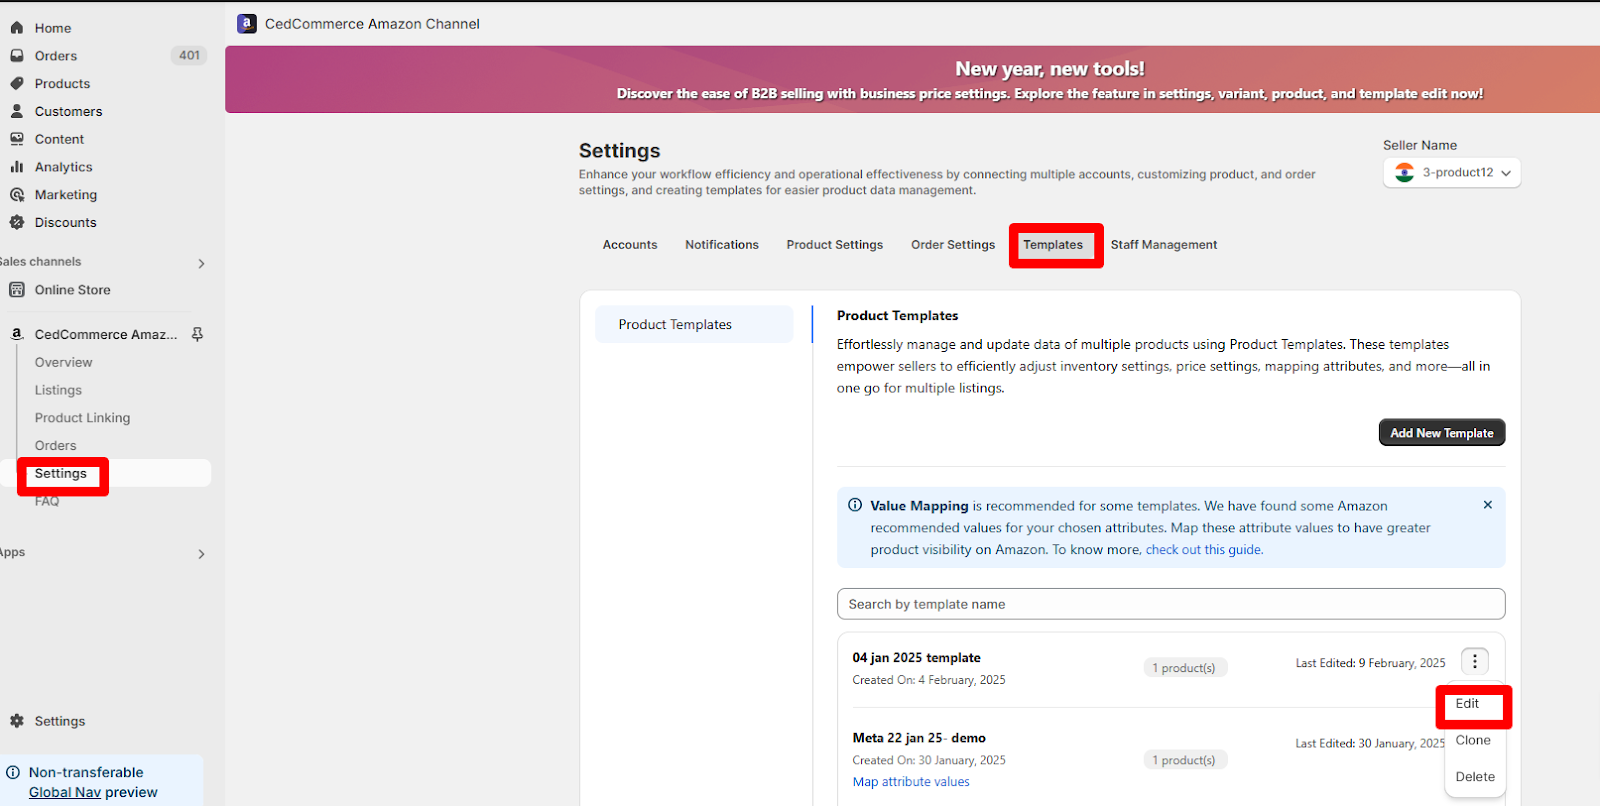This screenshot has width=1600, height=806.
Task: Click the Orders inbox icon
Action: 17,56
